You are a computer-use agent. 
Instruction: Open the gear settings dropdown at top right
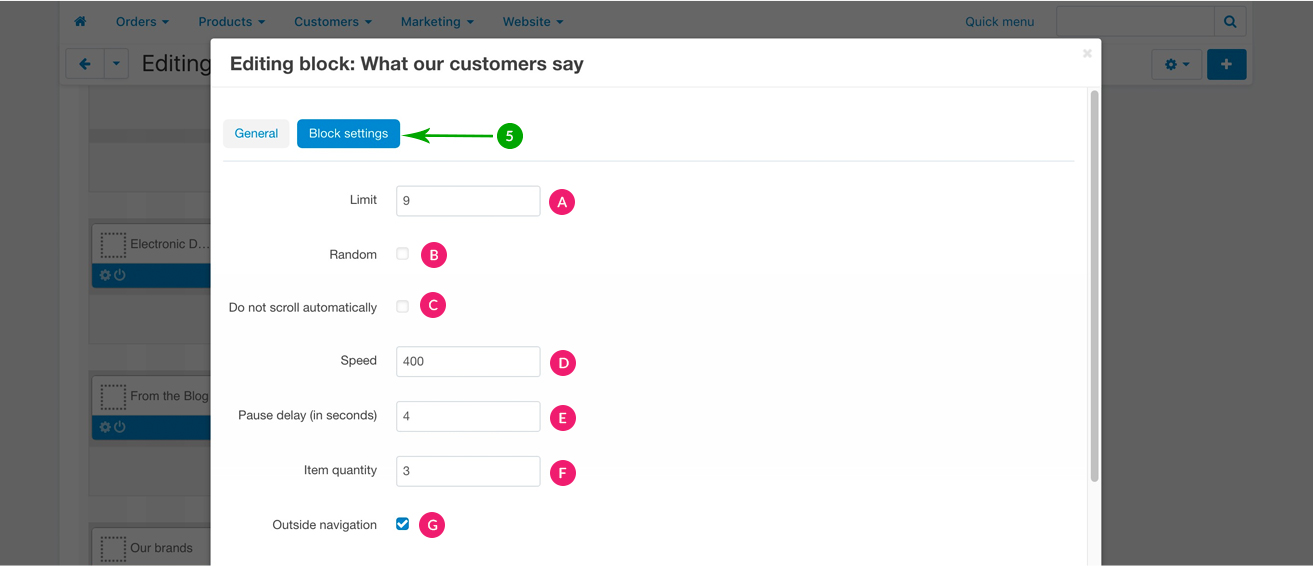(x=1175, y=64)
